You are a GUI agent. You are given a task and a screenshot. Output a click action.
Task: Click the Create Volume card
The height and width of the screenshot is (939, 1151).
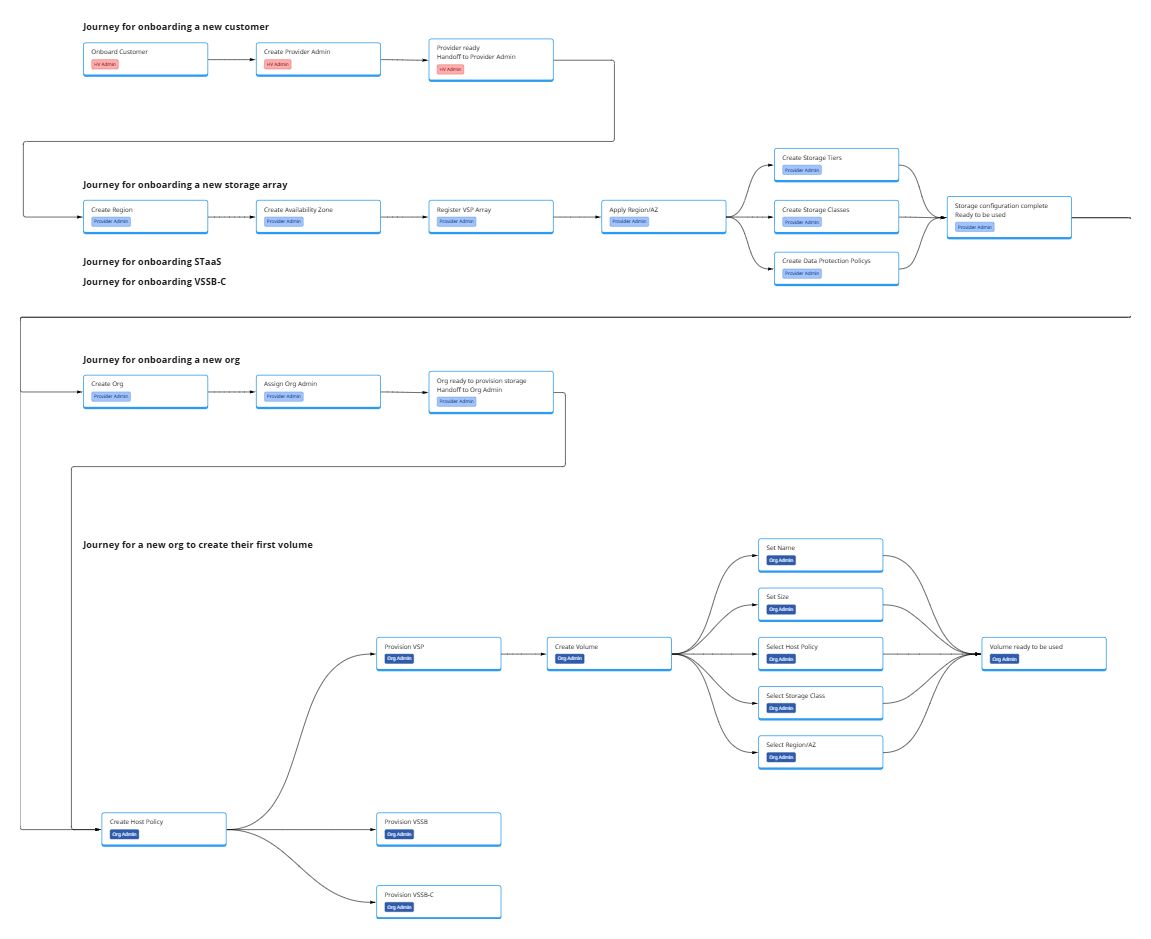(x=609, y=653)
